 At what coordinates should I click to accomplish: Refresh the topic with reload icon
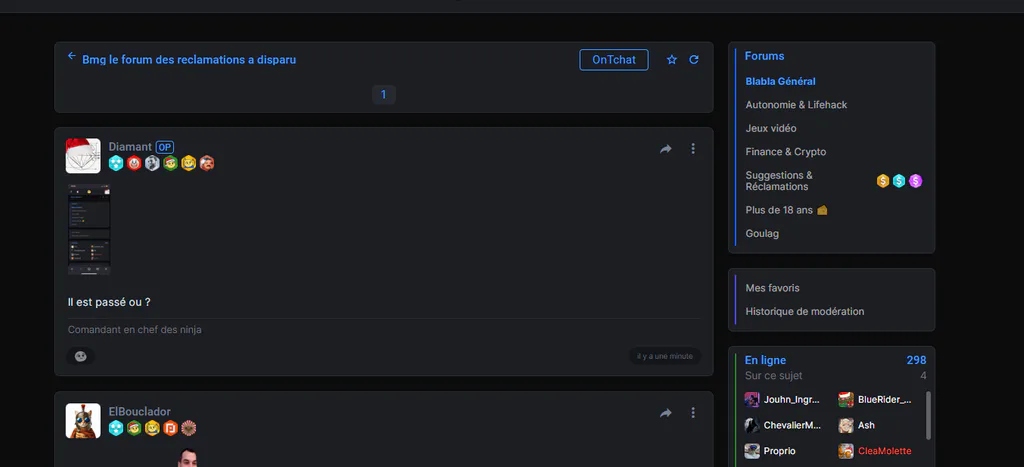coord(694,59)
